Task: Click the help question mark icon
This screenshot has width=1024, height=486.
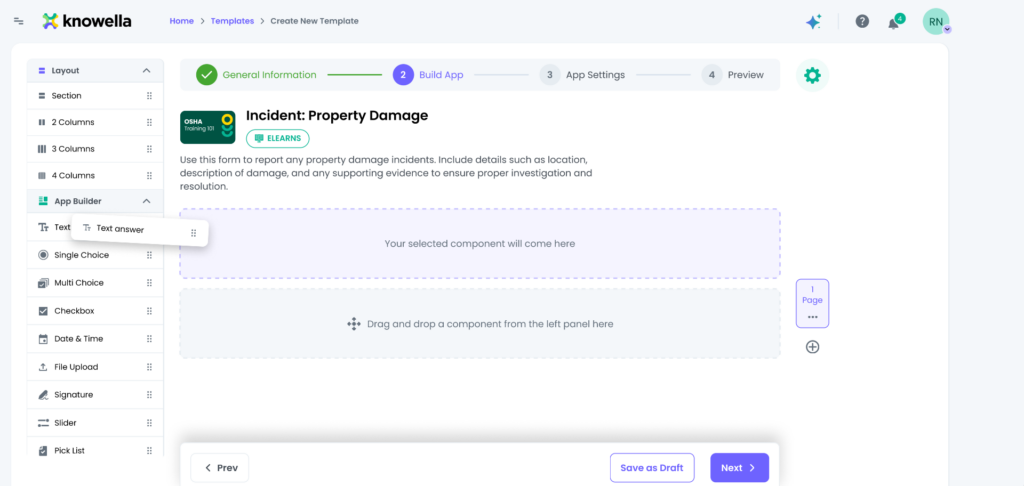Action: [x=862, y=21]
